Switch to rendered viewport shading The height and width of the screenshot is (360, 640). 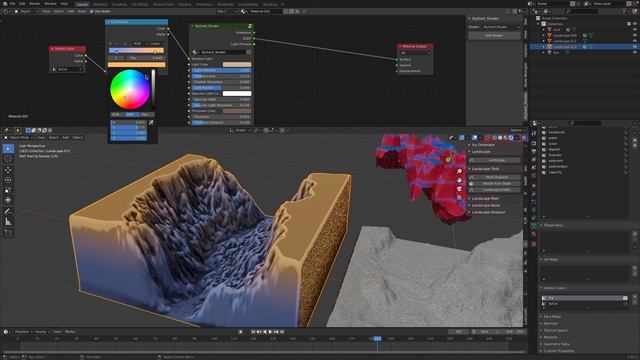click(511, 138)
